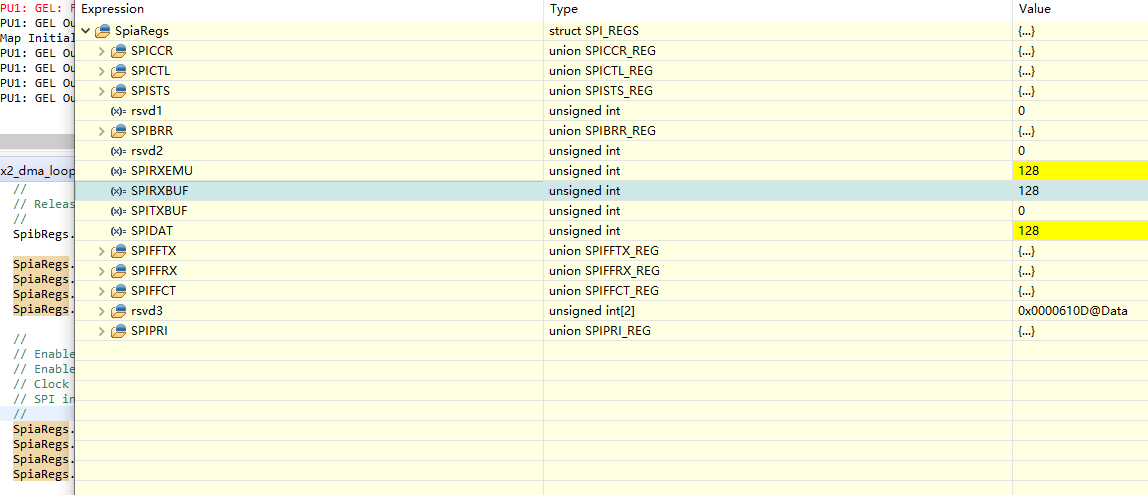Select the SPICTL row label
The image size is (1148, 495).
pos(152,71)
